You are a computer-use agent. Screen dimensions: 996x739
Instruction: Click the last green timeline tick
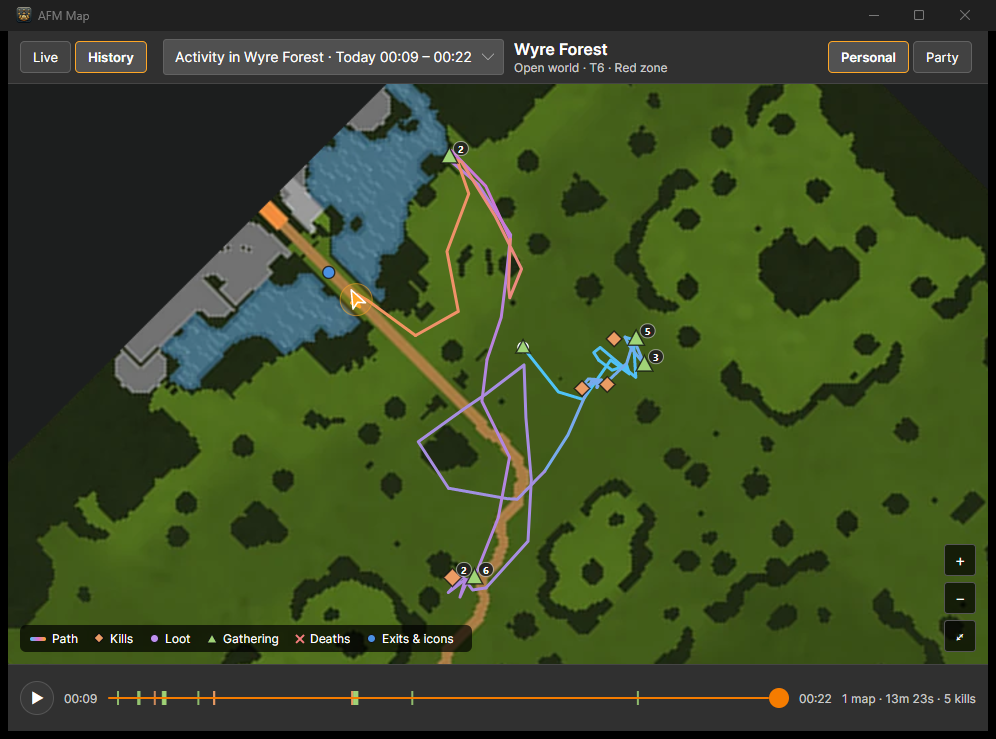(x=638, y=698)
